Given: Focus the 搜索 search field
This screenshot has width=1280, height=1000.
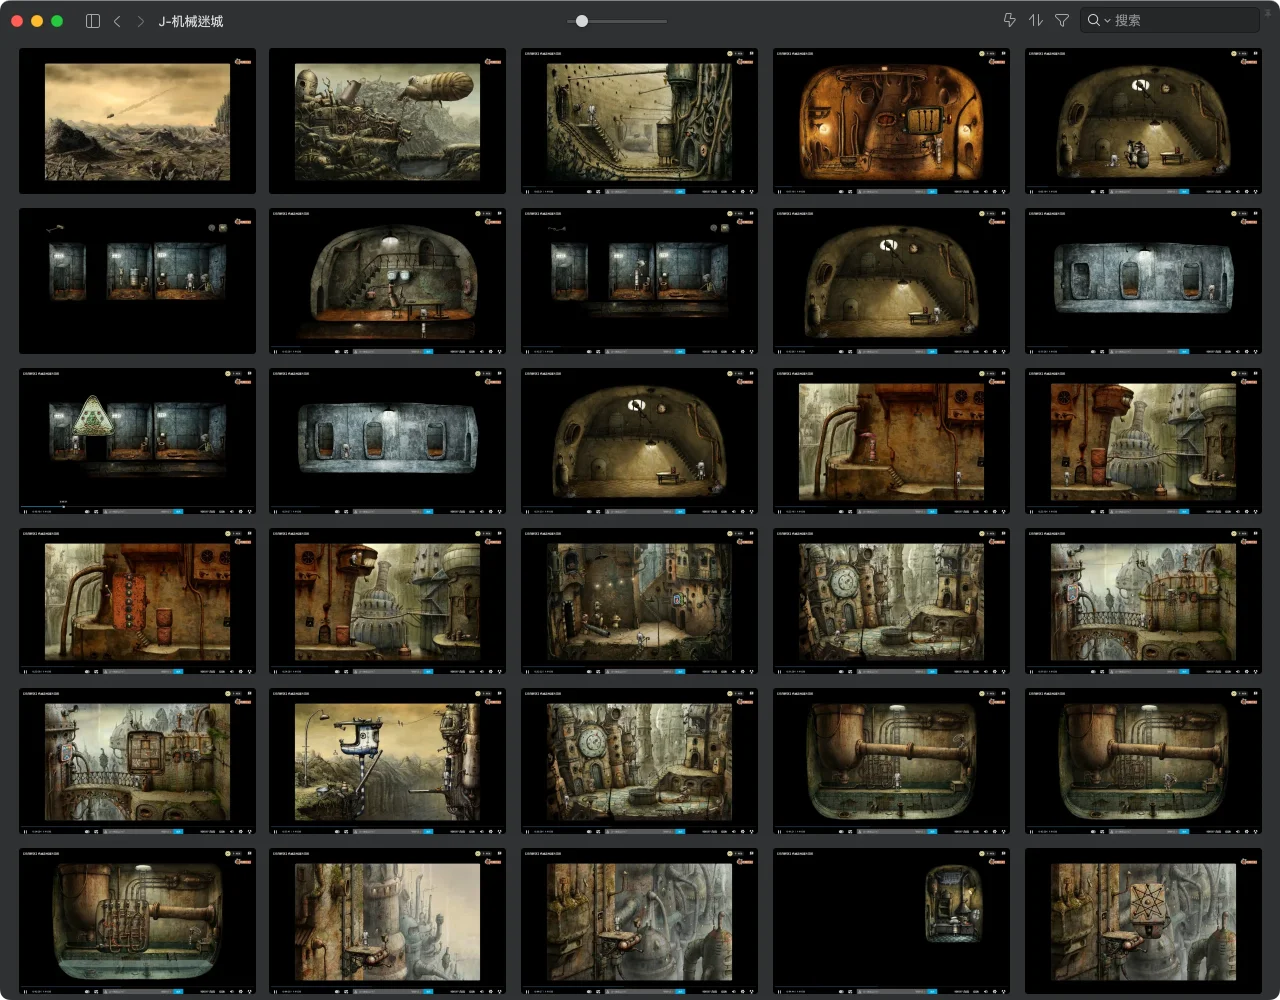Looking at the screenshot, I should point(1170,20).
